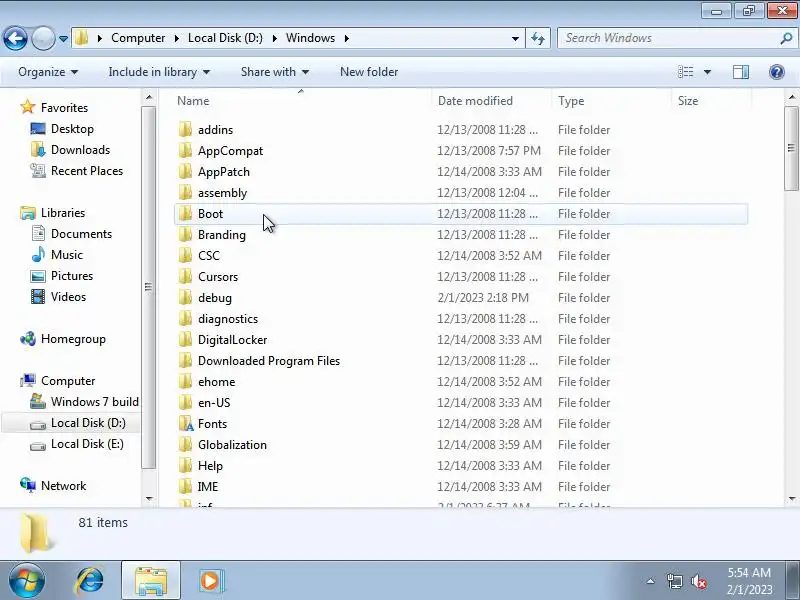This screenshot has height=600, width=800.
Task: Open the Include in library menu
Action: pos(159,72)
